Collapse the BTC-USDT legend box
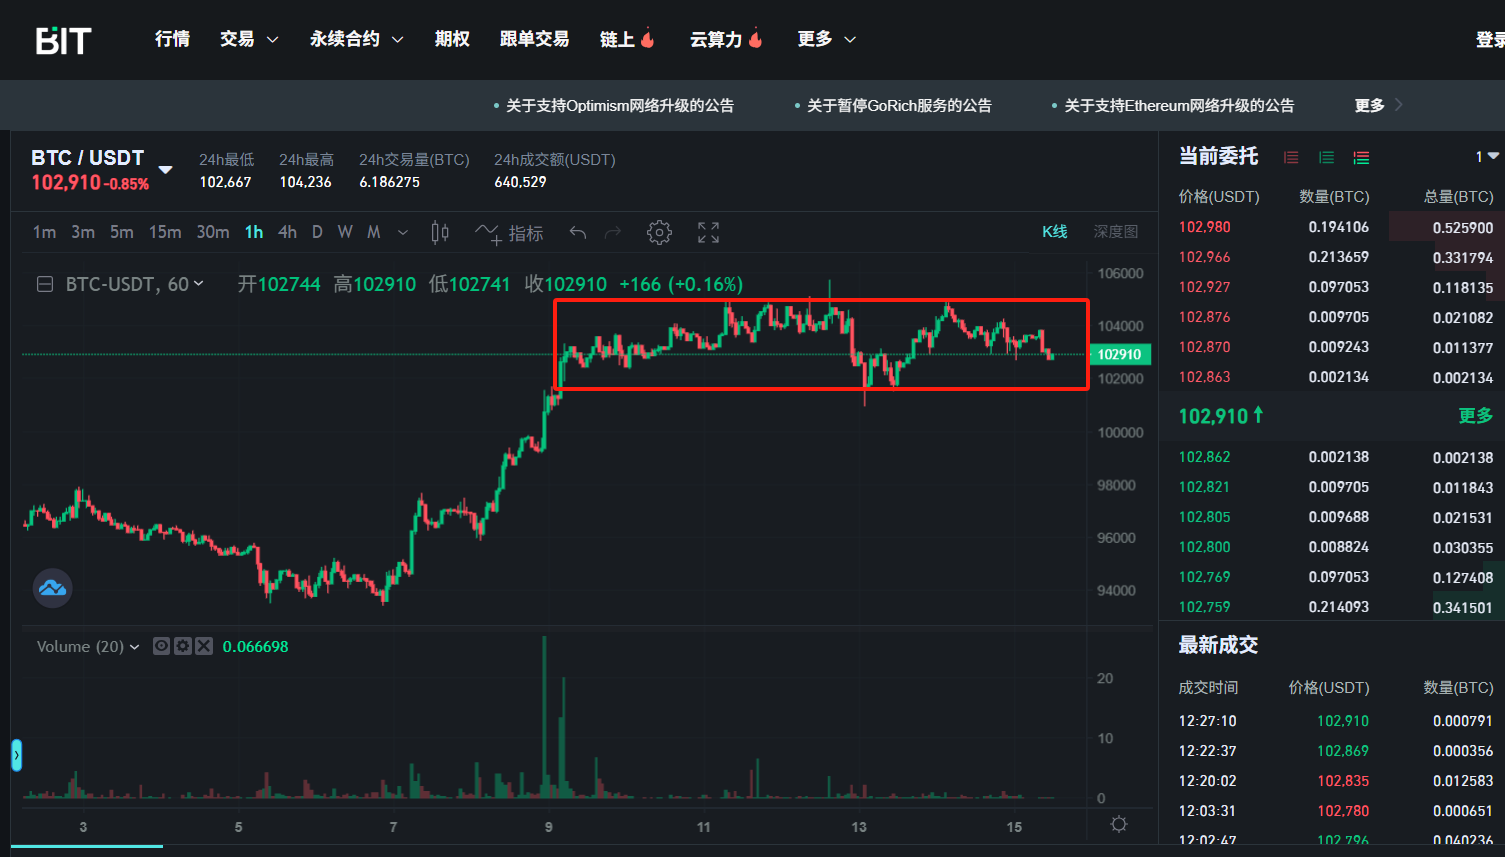 tap(45, 284)
